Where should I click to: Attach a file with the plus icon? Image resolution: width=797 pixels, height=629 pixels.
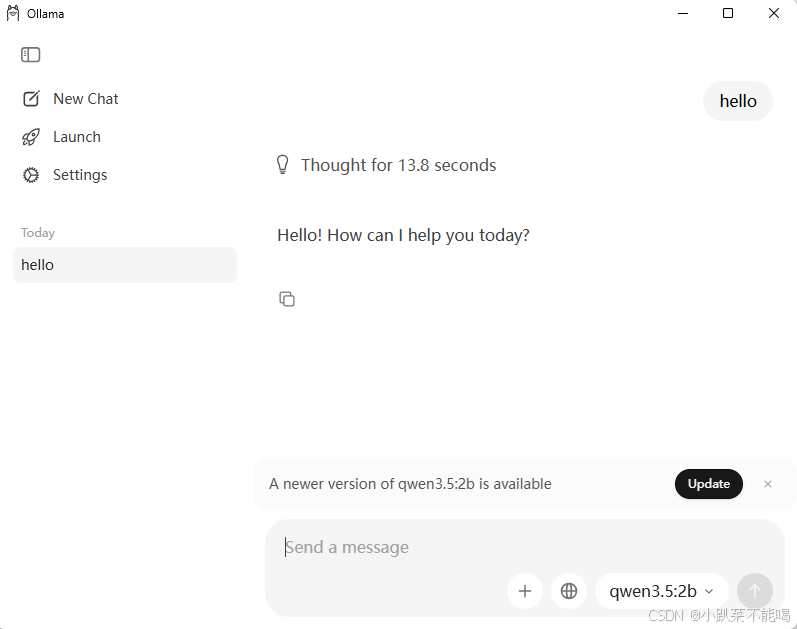[x=525, y=591]
